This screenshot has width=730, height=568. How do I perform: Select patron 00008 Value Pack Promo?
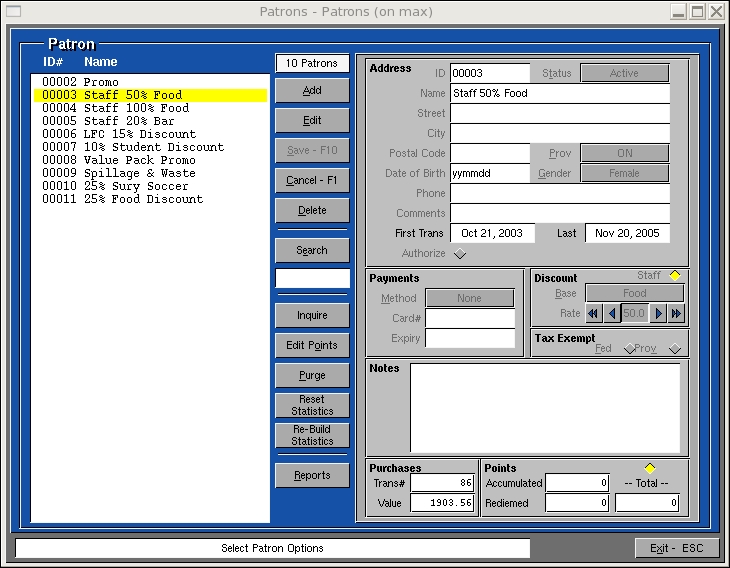(150, 160)
